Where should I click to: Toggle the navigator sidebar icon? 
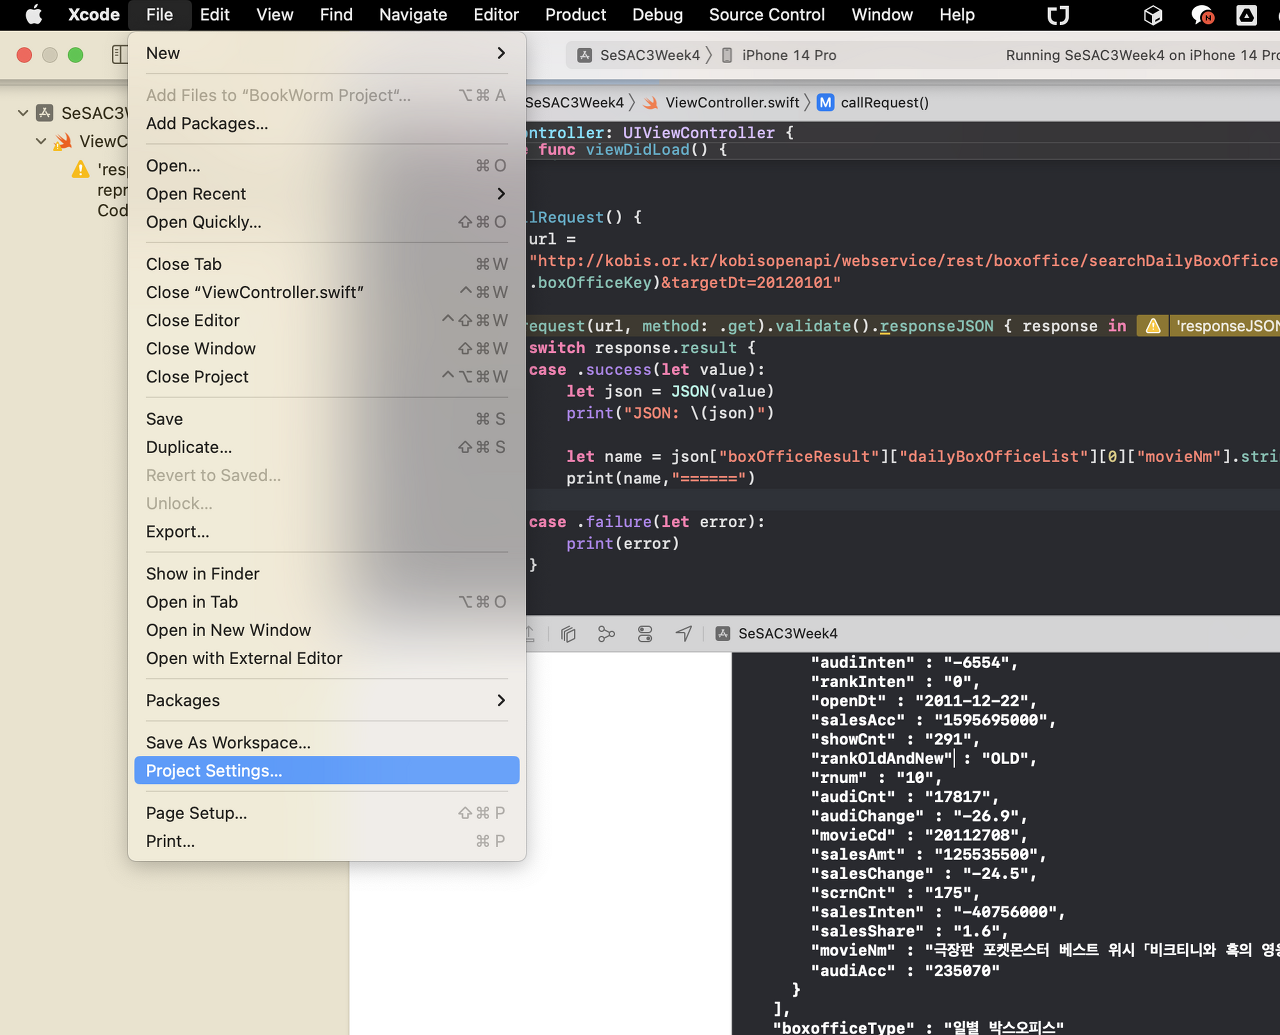pos(119,55)
